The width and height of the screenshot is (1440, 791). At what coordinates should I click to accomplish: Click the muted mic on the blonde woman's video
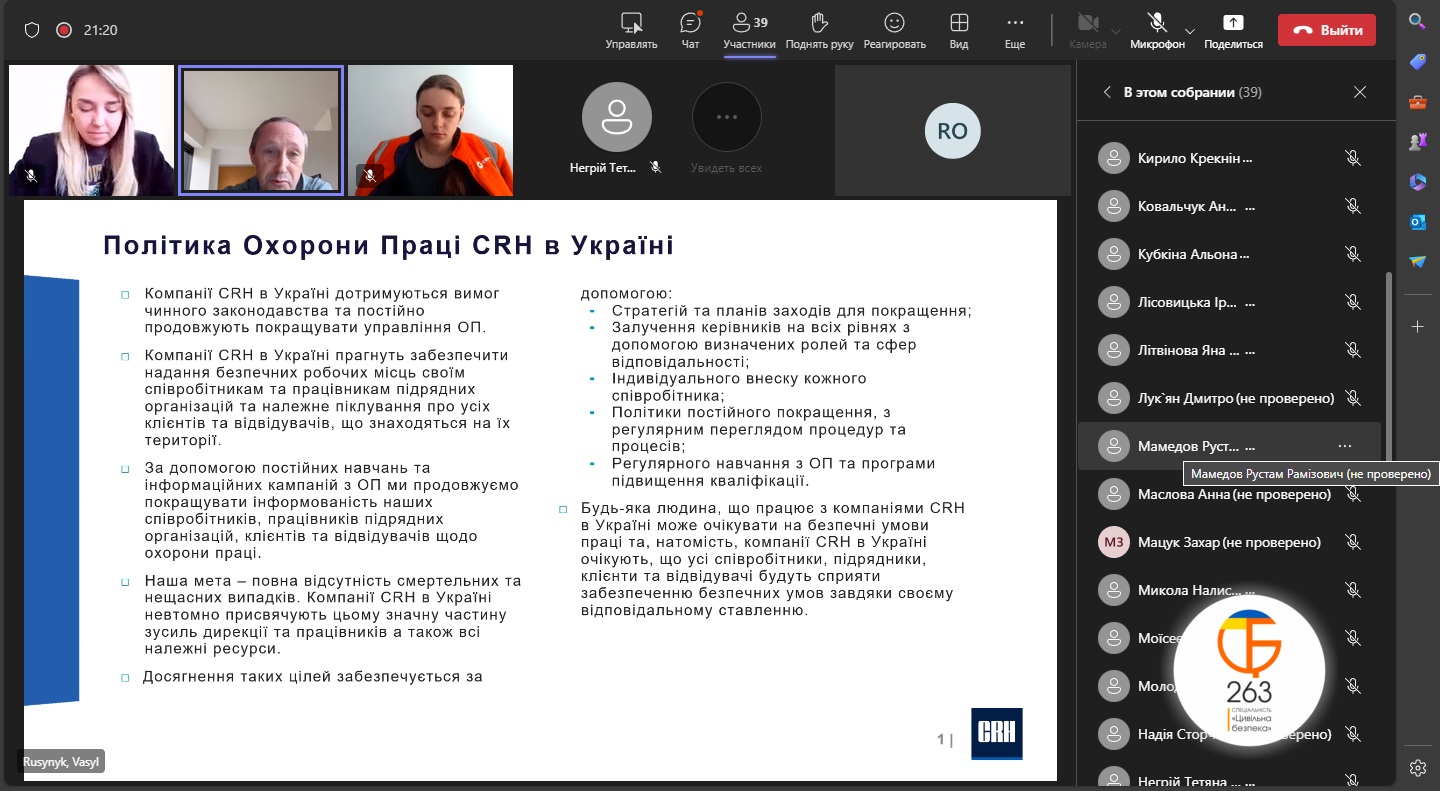(x=31, y=175)
